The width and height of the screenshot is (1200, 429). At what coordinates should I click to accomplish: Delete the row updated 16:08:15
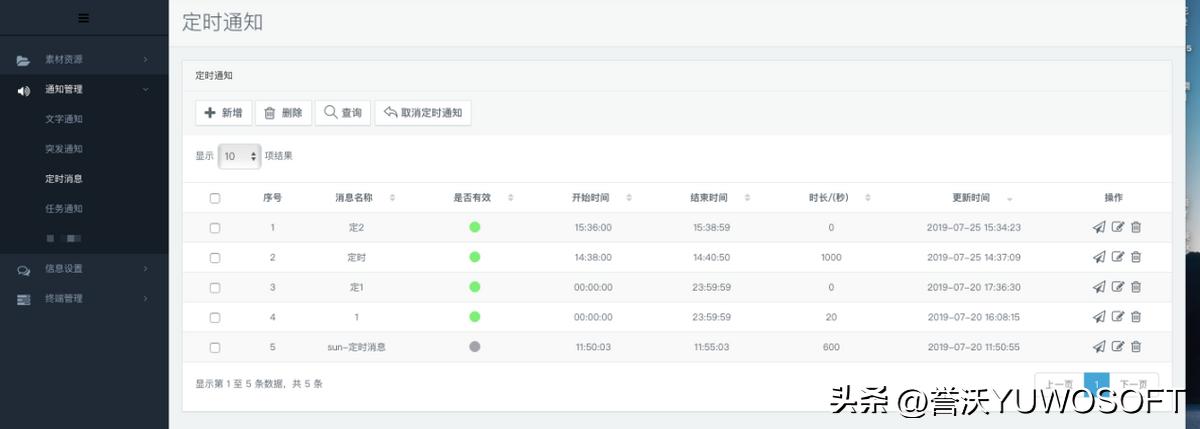1136,317
